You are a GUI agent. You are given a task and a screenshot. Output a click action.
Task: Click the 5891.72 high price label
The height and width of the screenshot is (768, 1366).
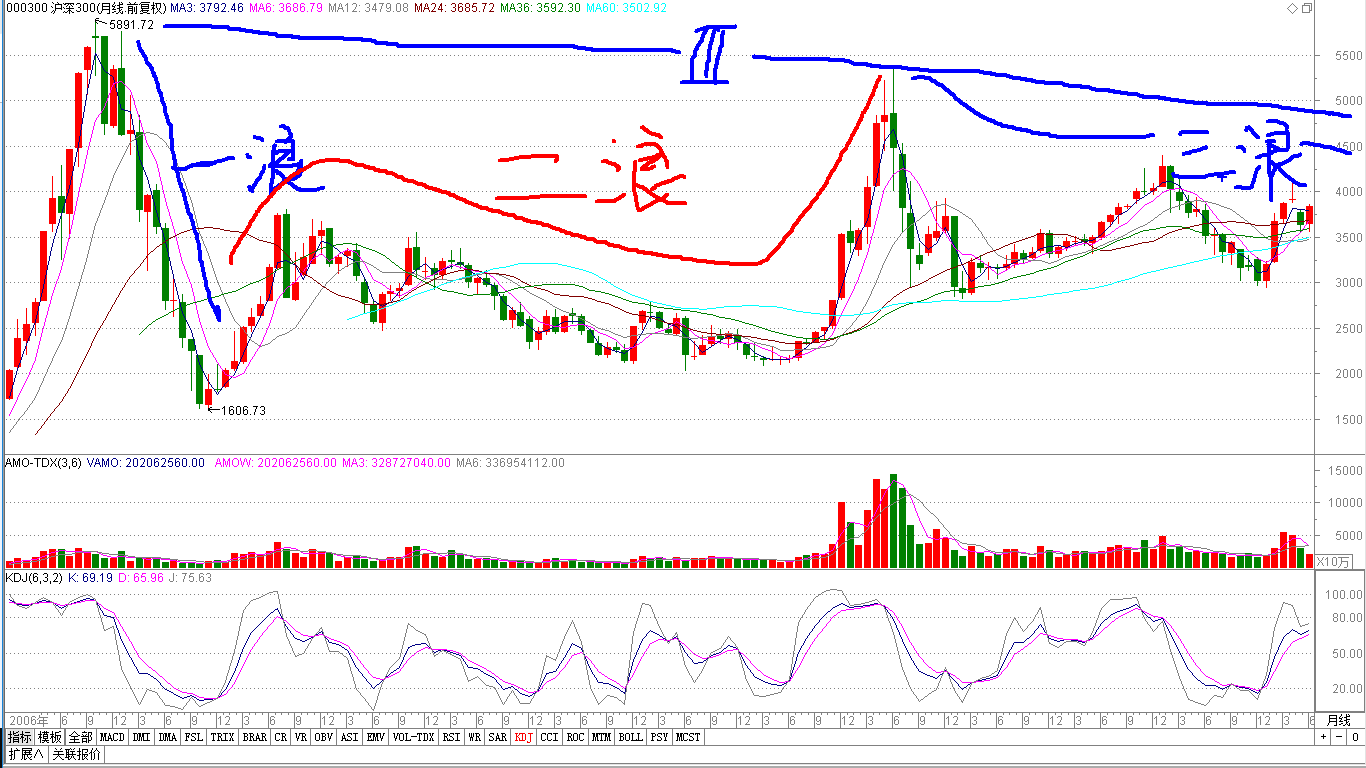tap(131, 25)
